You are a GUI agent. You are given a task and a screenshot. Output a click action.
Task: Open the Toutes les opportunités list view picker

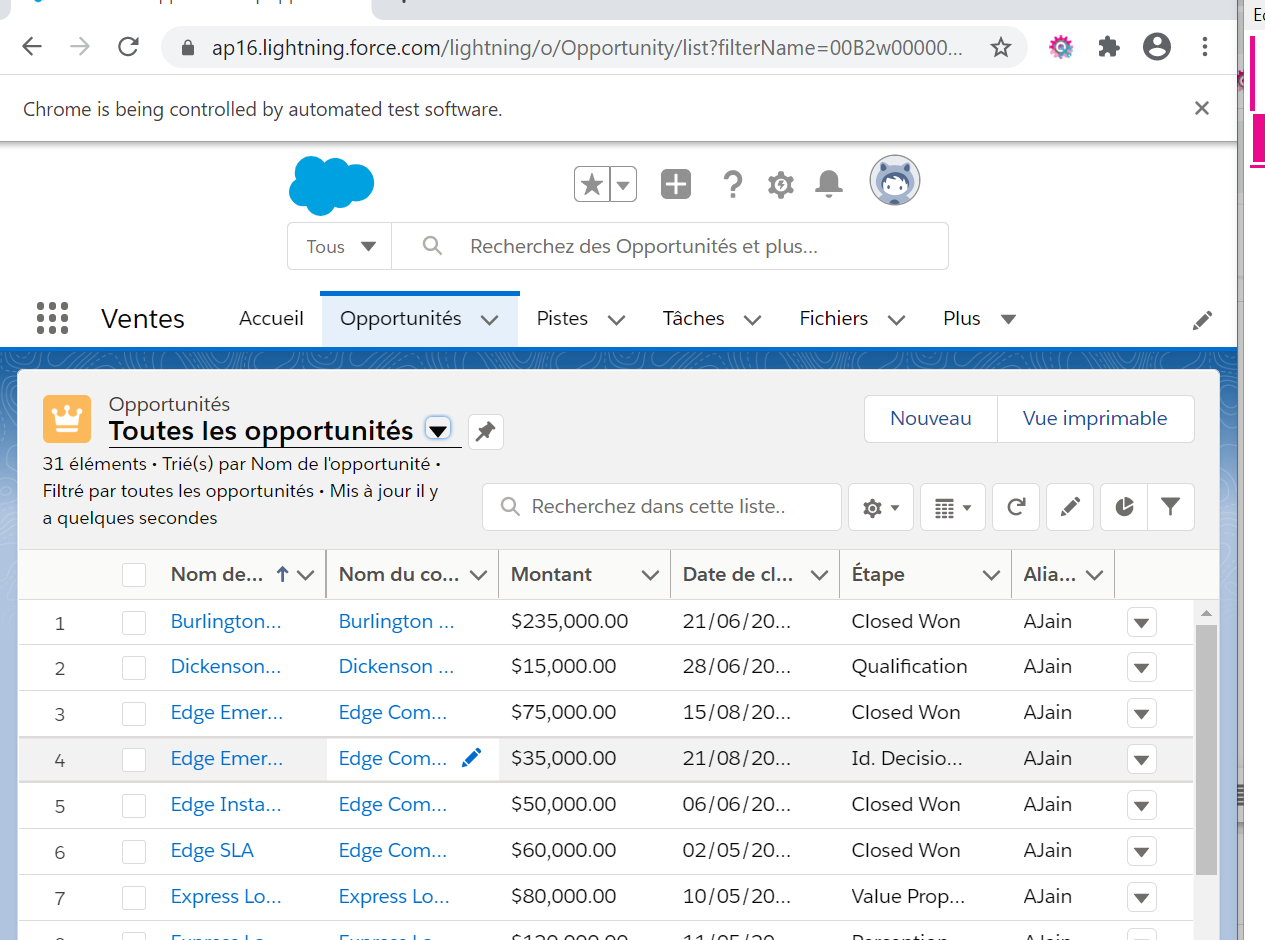point(438,430)
